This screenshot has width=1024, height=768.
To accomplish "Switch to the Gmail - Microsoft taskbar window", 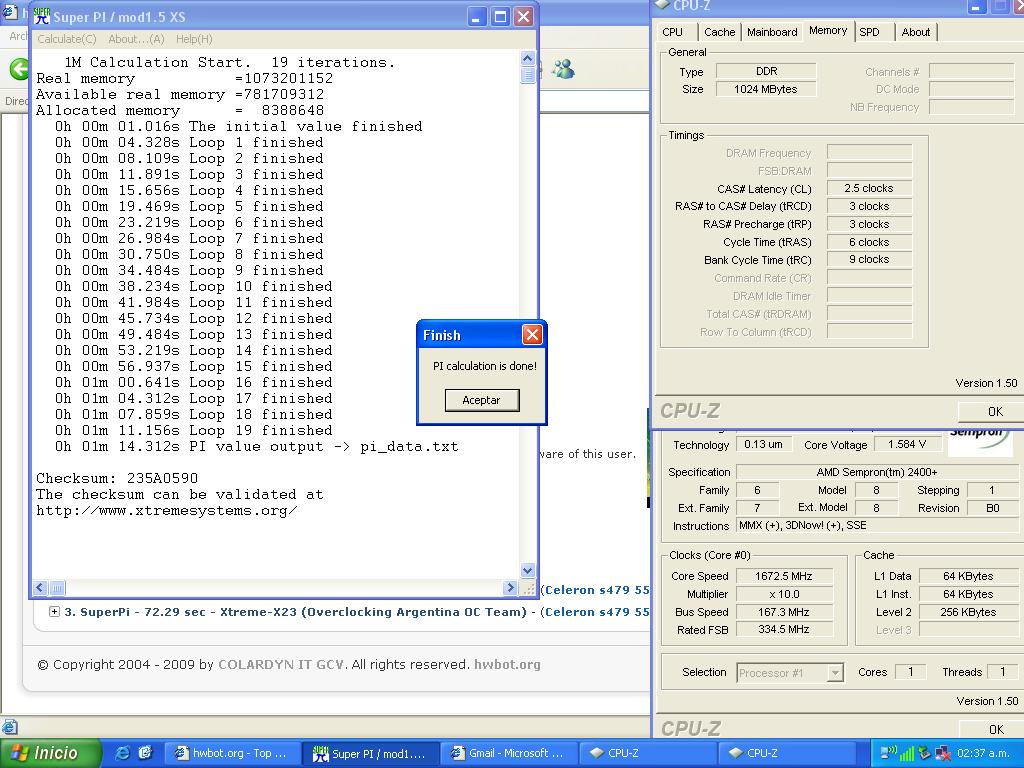I will [509, 753].
